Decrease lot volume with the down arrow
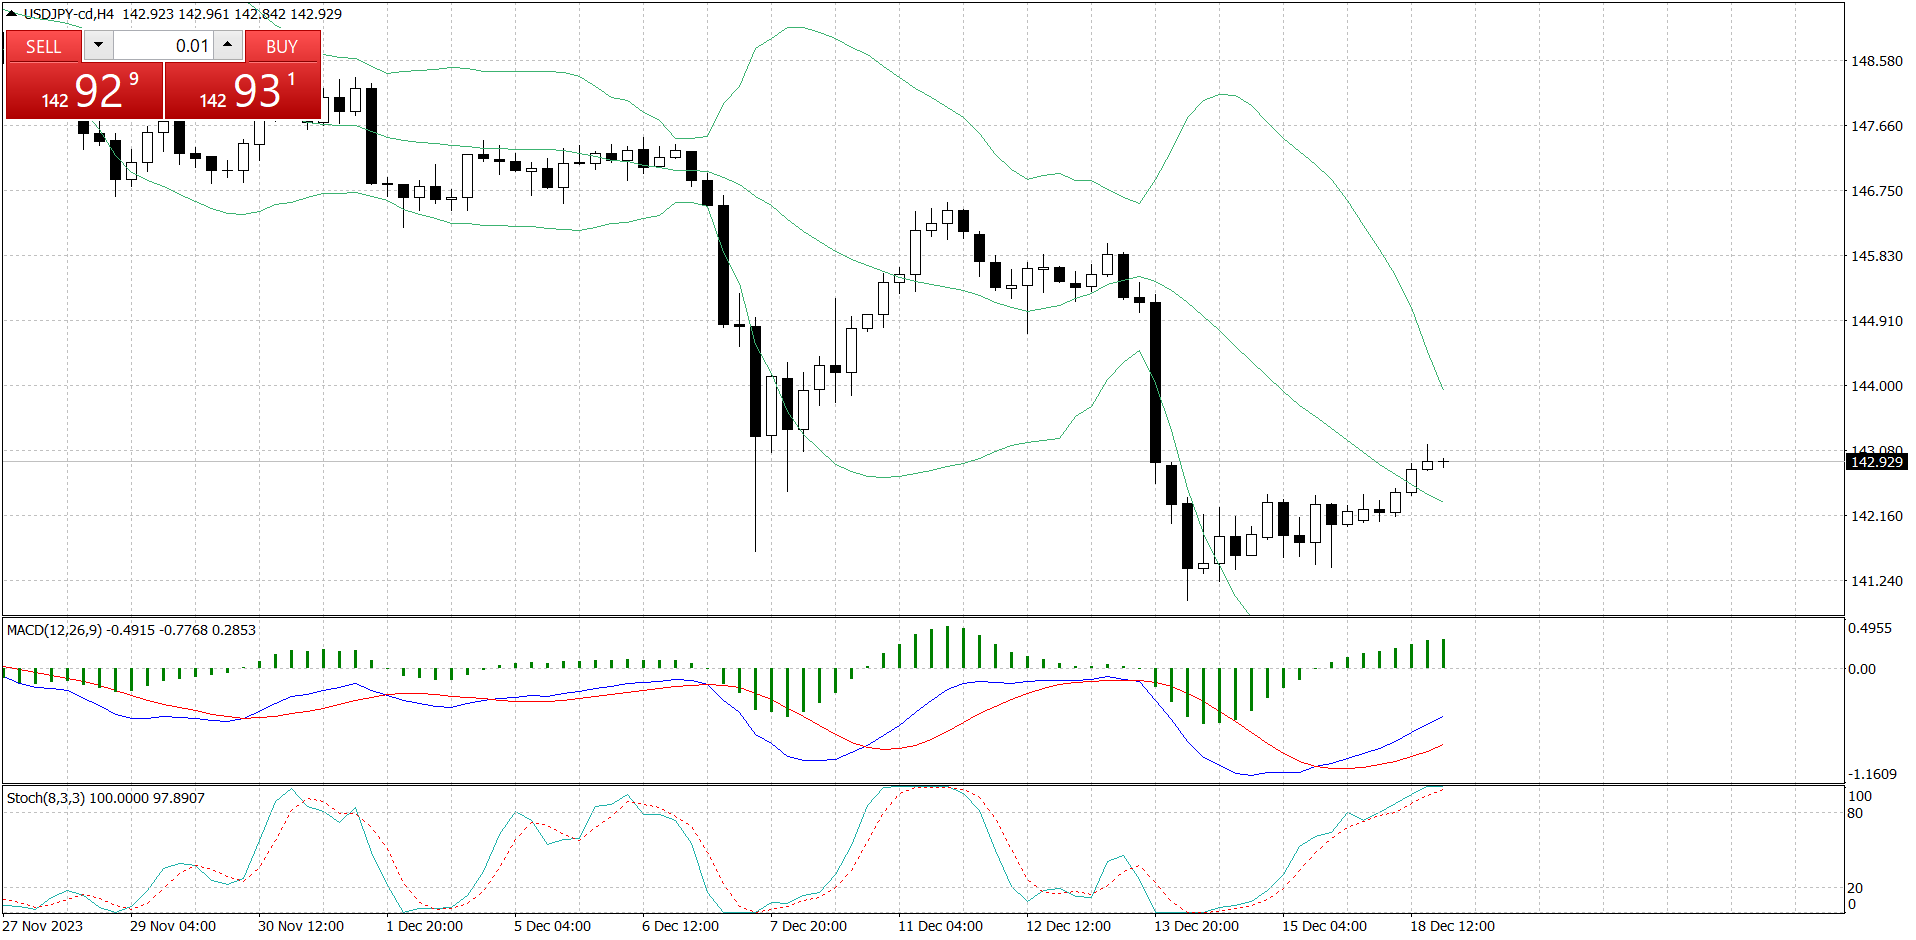This screenshot has height=940, width=1916. pyautogui.click(x=98, y=45)
